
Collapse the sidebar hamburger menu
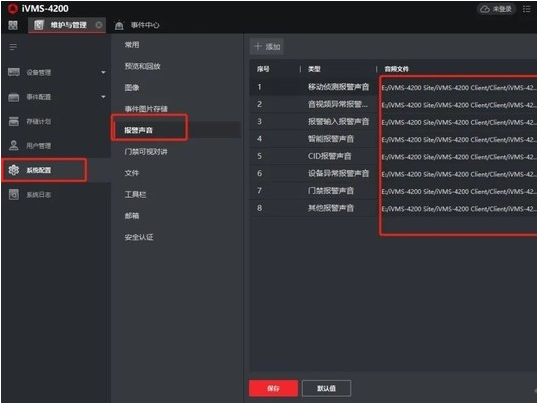point(13,47)
